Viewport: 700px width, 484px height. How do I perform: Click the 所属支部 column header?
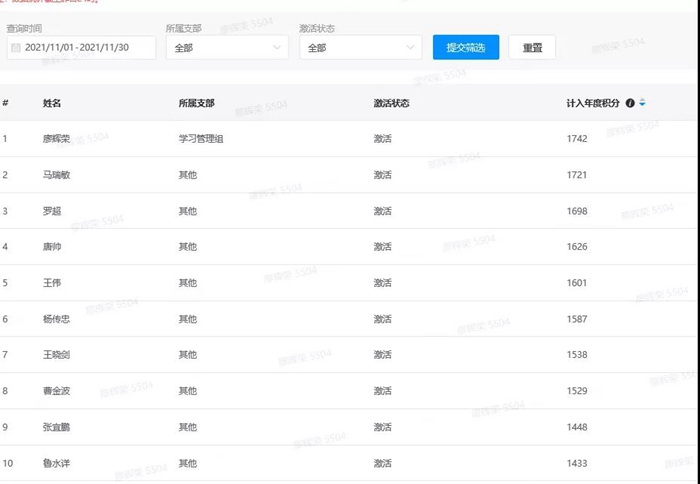tap(196, 103)
